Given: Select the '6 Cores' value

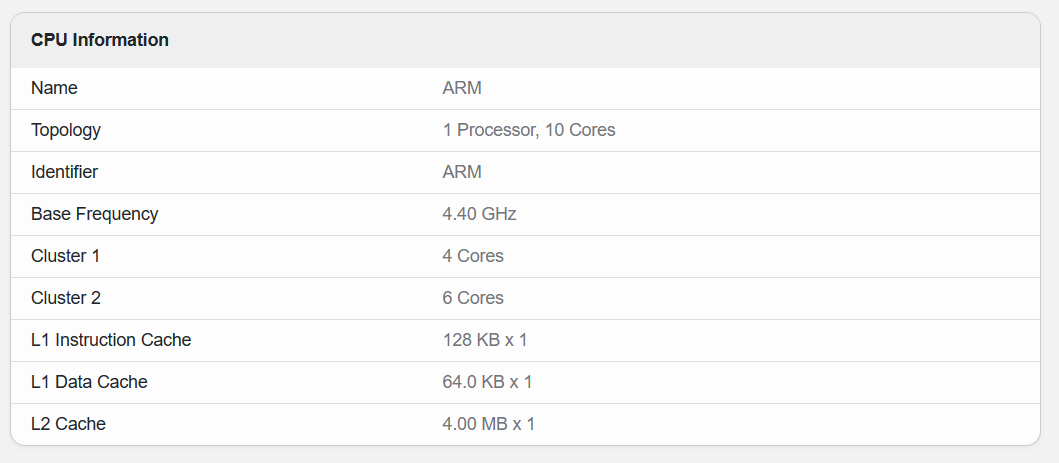Looking at the screenshot, I should tap(473, 298).
